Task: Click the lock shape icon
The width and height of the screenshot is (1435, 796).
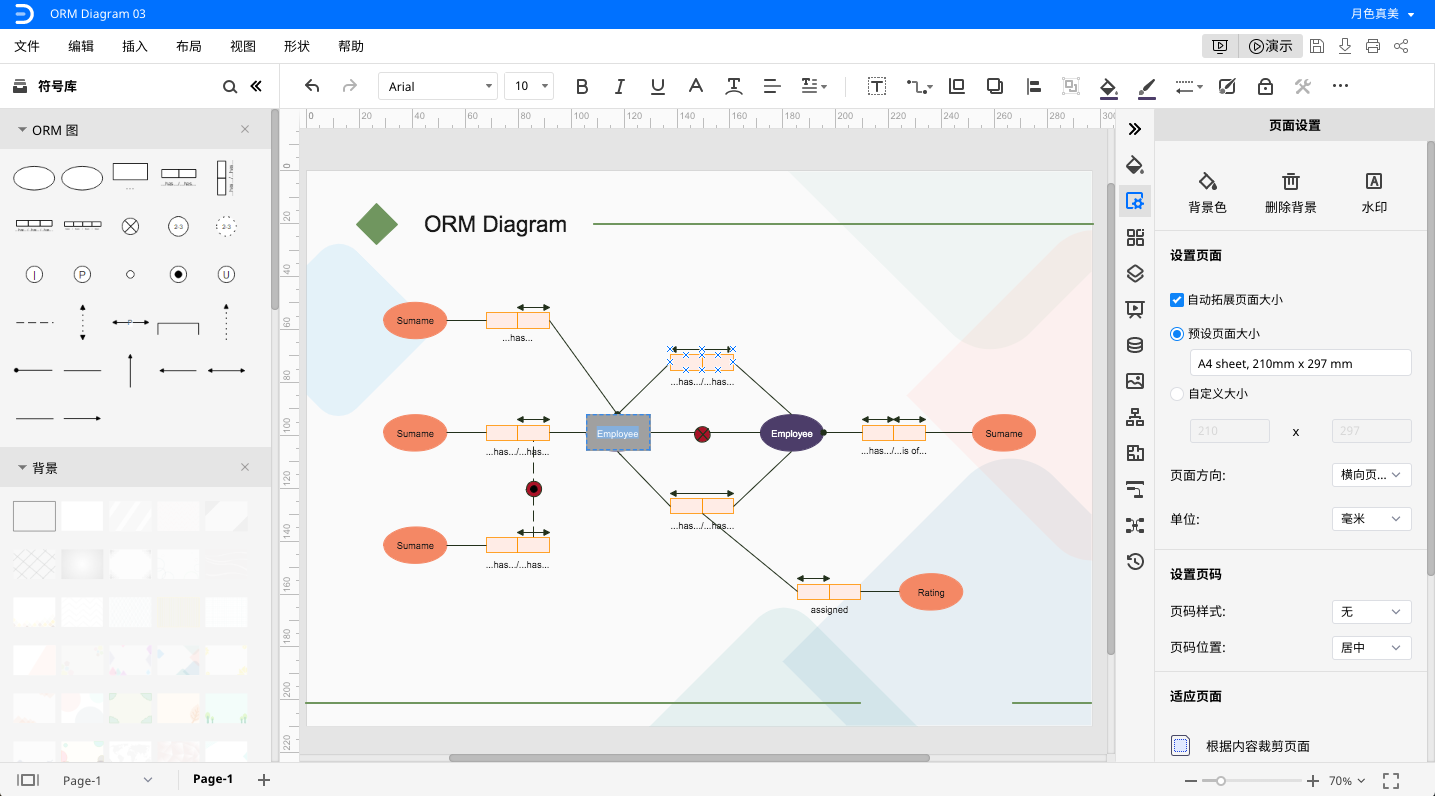Action: 1265,86
